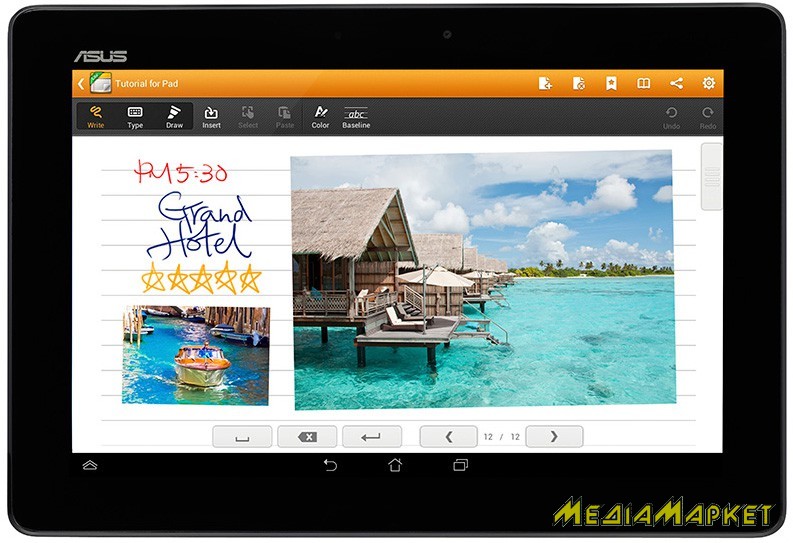This screenshot has width=793, height=543.
Task: Switch to Type mode
Action: [x=135, y=117]
